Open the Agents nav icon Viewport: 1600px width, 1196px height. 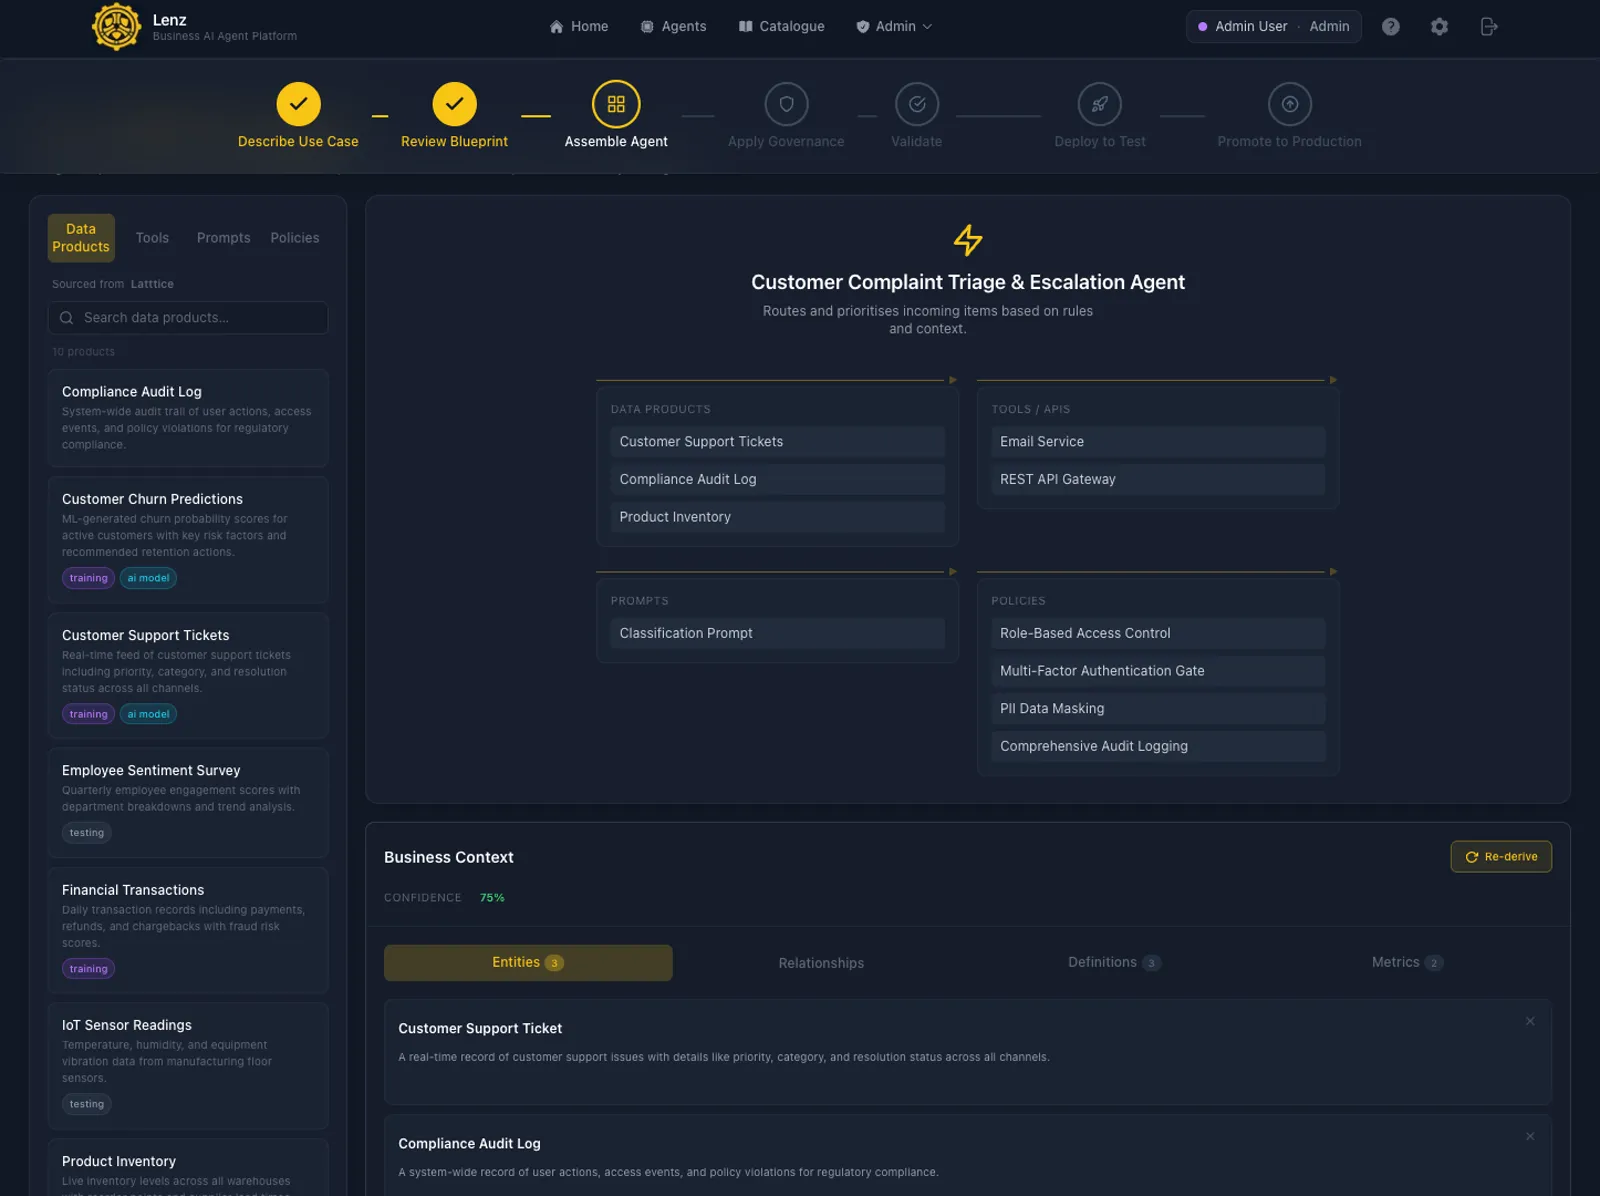[647, 27]
